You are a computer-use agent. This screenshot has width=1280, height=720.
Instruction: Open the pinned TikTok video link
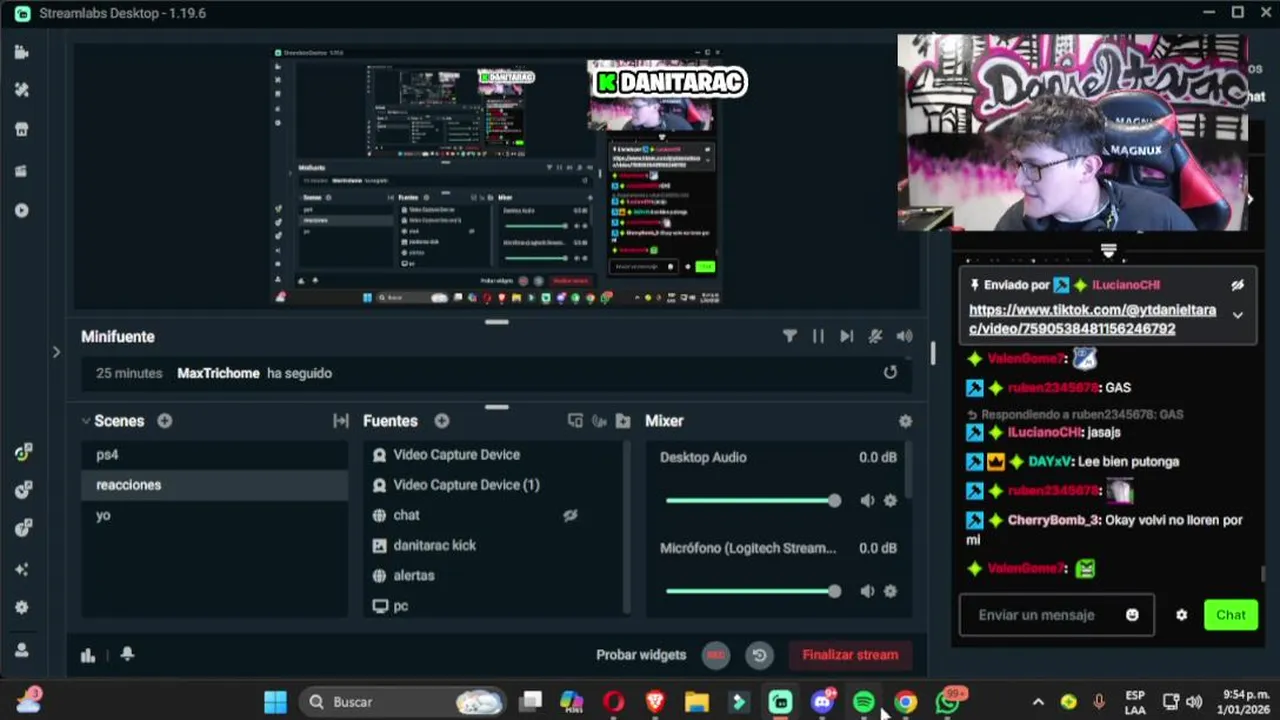pos(1092,319)
